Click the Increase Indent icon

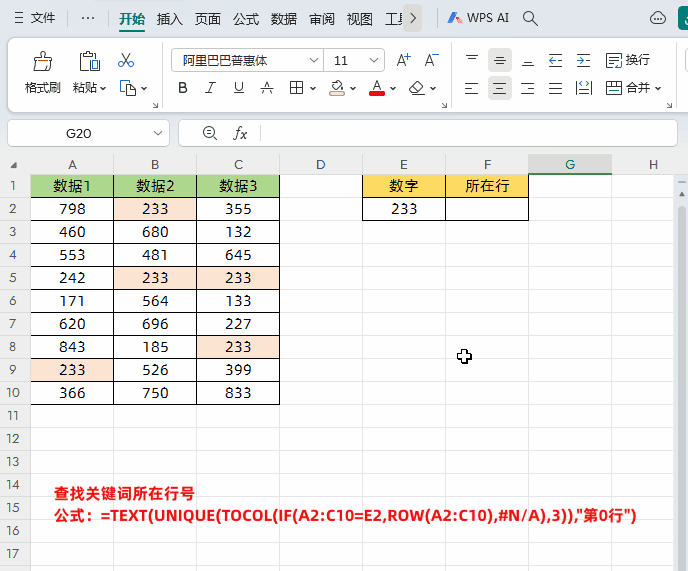tap(584, 60)
